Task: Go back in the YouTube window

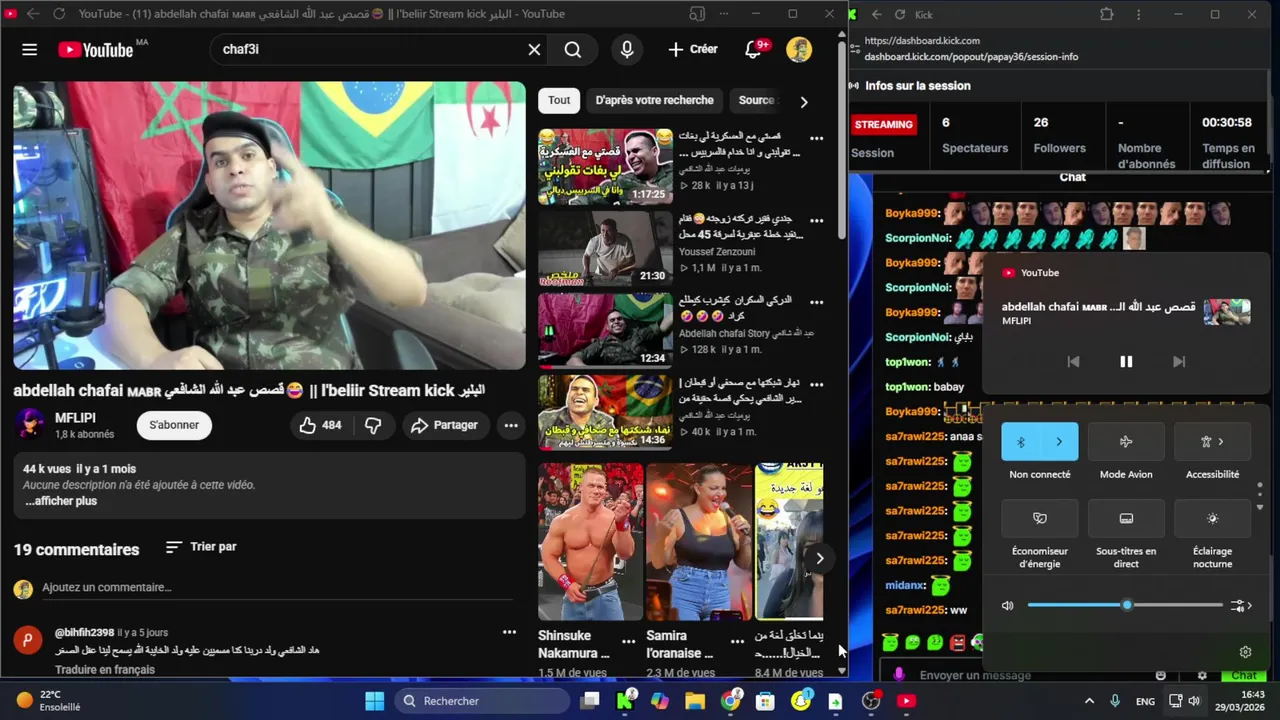Action: [x=34, y=14]
